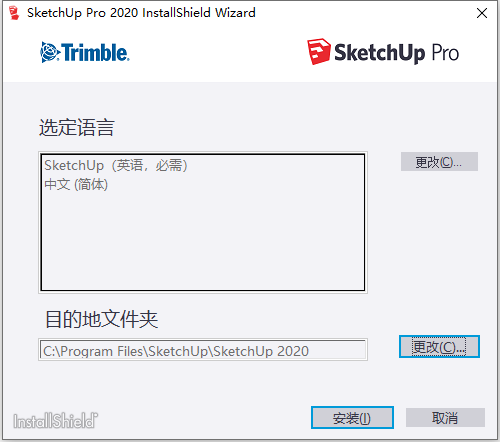Click the window title text
Screen dimensions: 500x442
[141, 13]
